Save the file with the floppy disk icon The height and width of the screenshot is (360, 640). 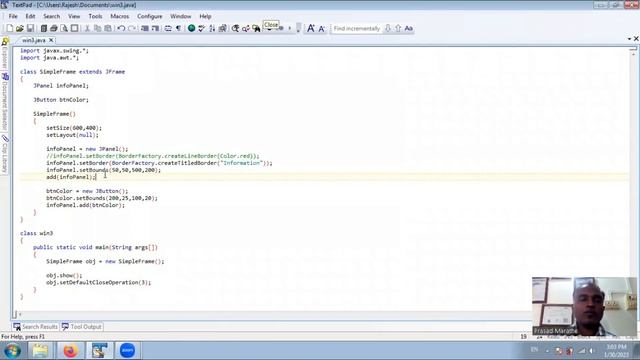pos(30,29)
